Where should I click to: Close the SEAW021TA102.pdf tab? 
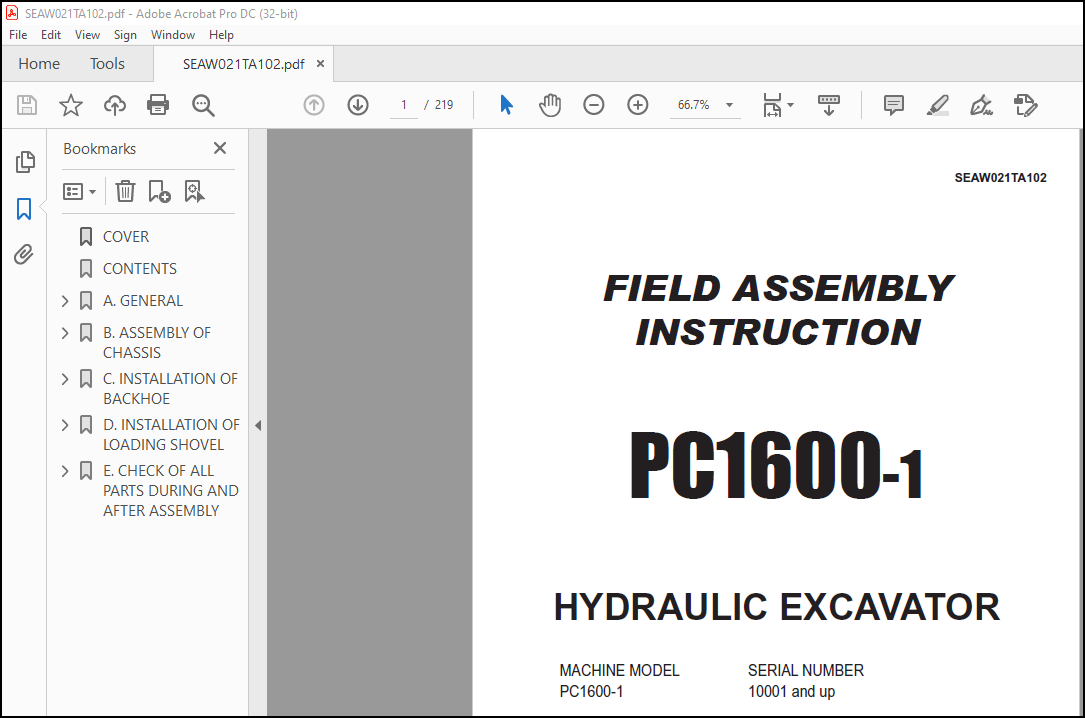[320, 64]
